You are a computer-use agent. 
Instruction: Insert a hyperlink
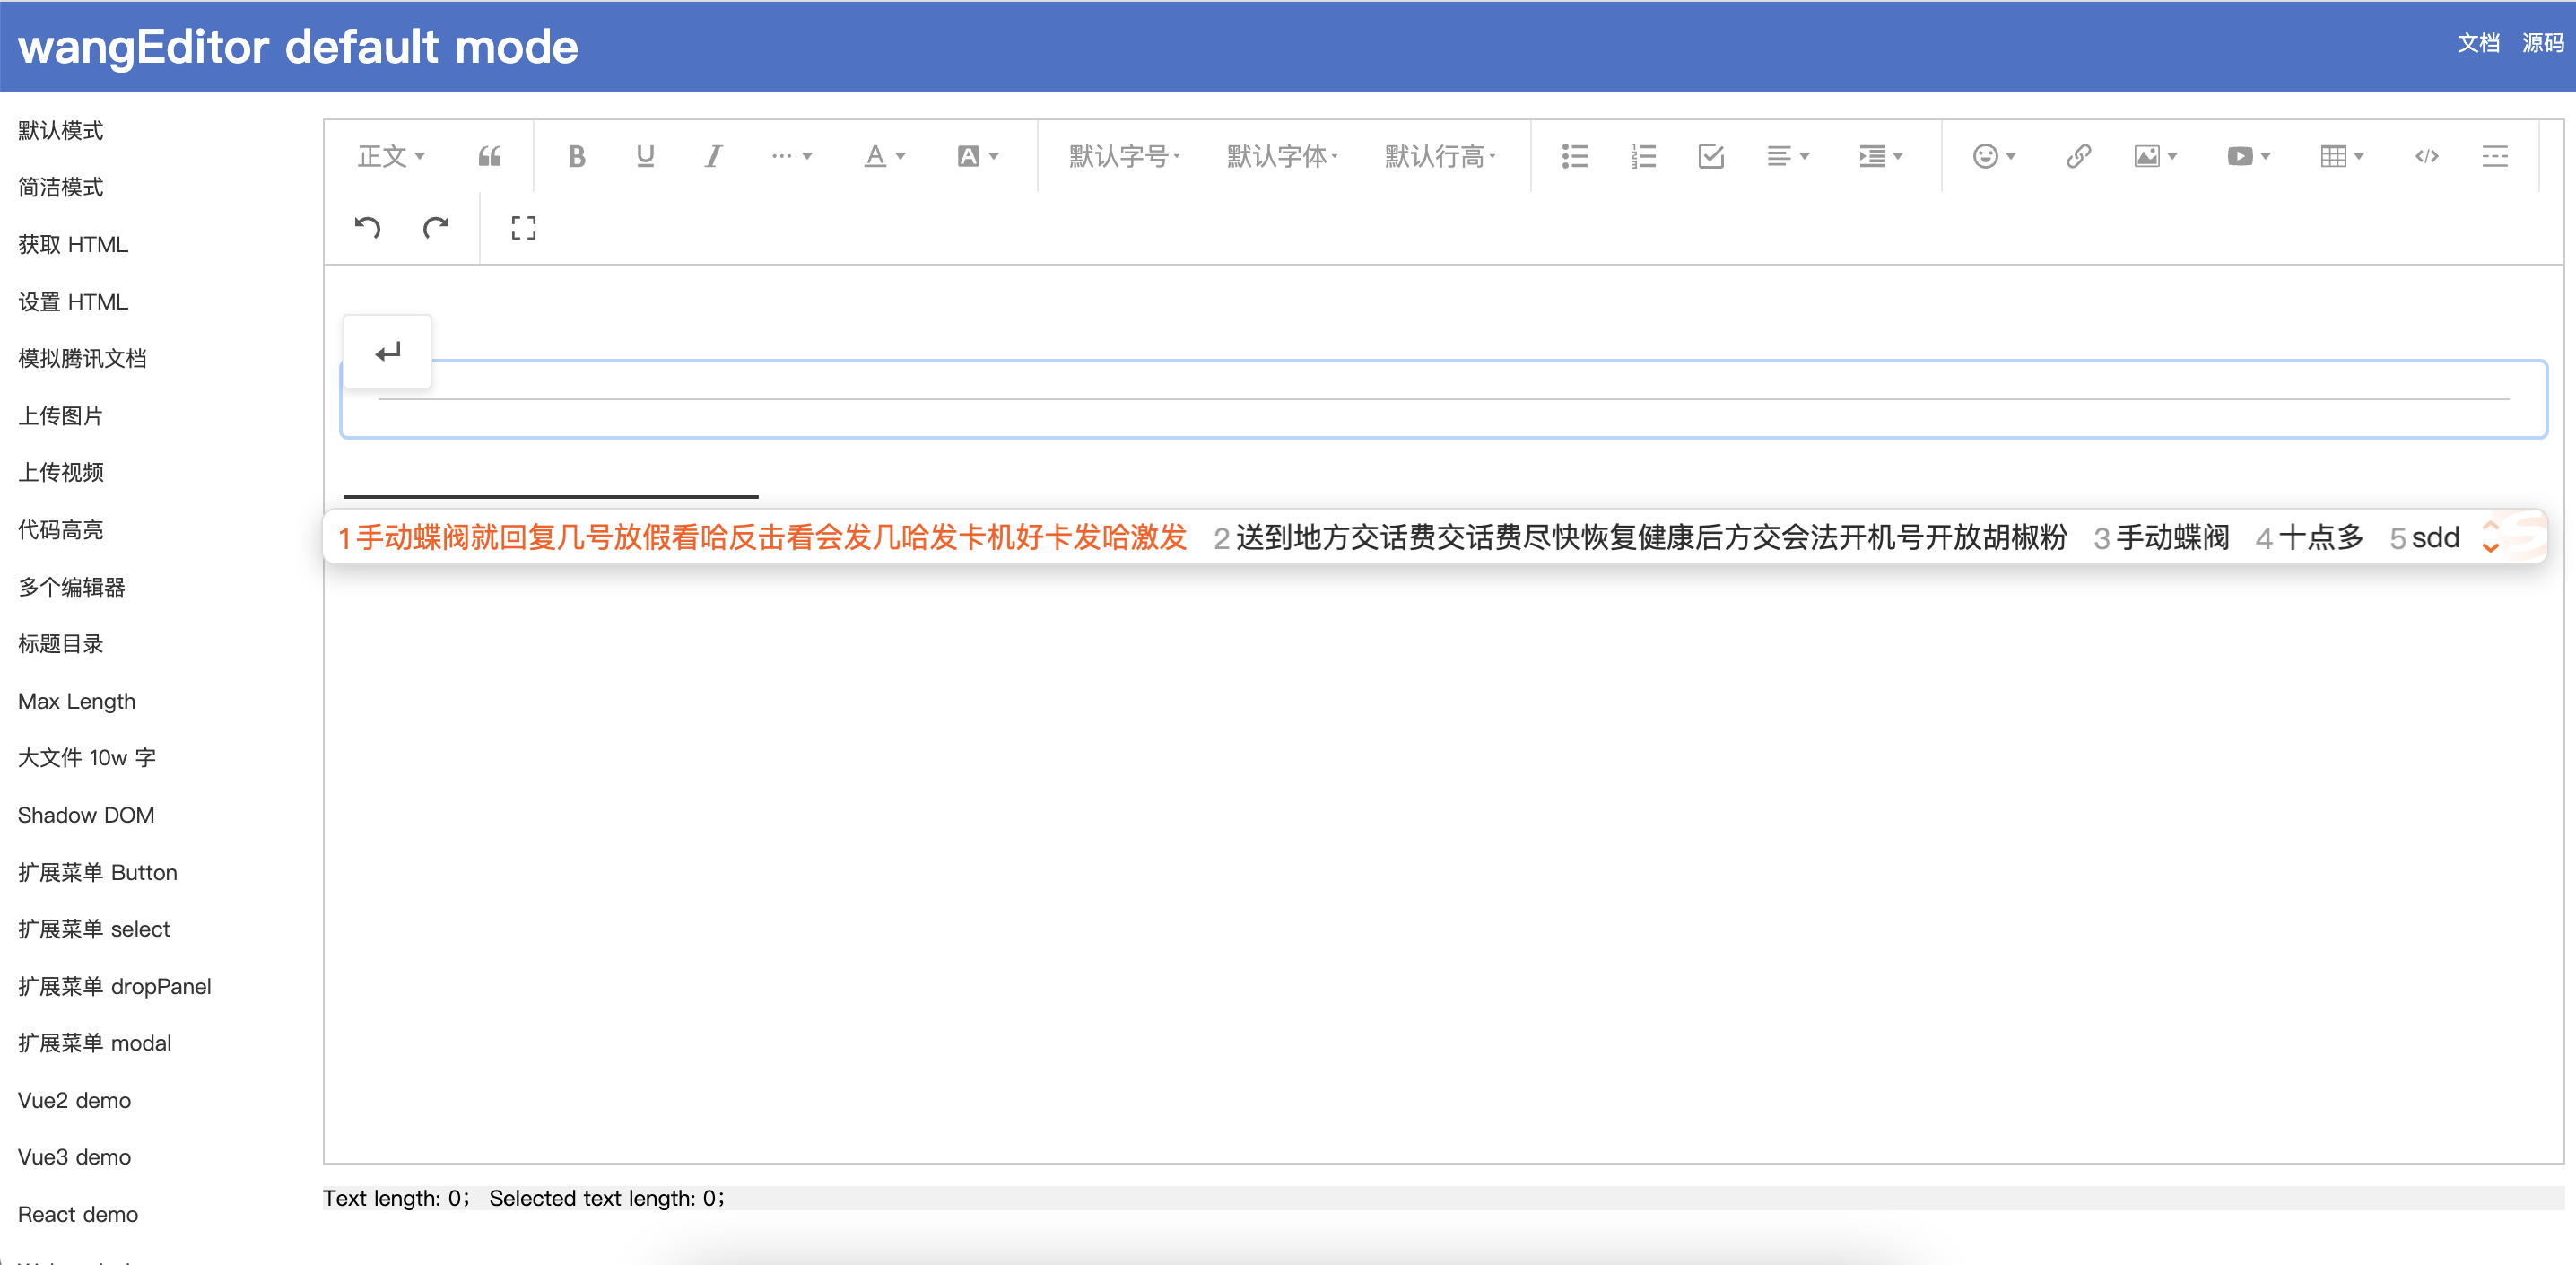[x=2078, y=156]
